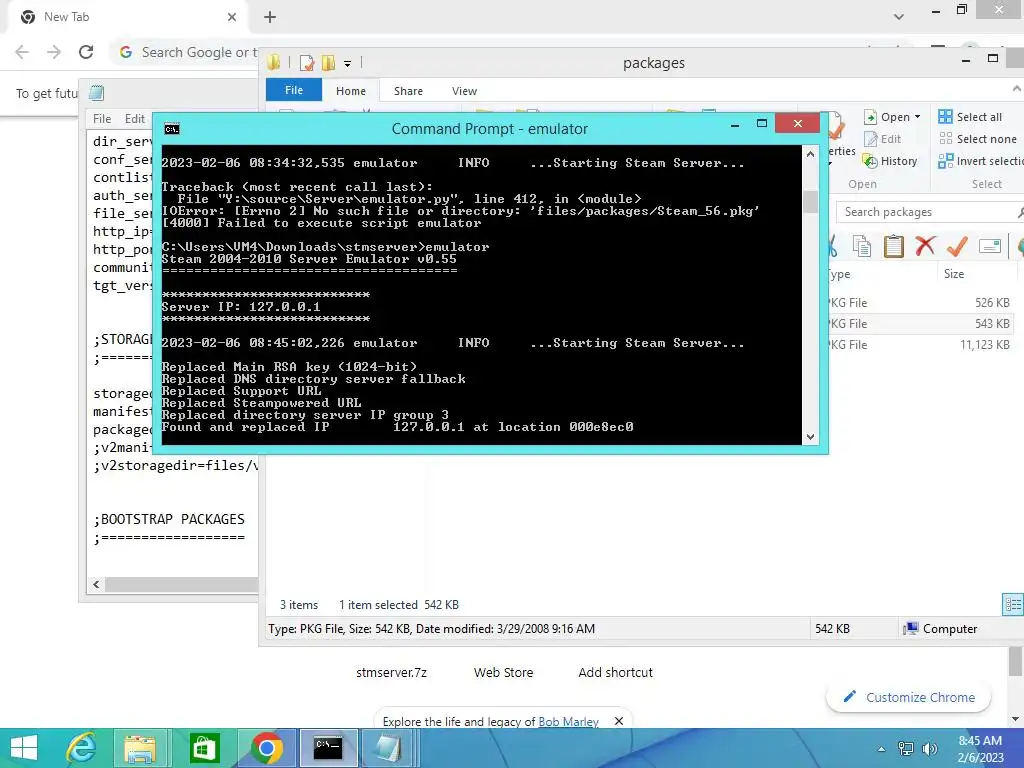Click the Command Prompt title bar icon

coord(172,129)
